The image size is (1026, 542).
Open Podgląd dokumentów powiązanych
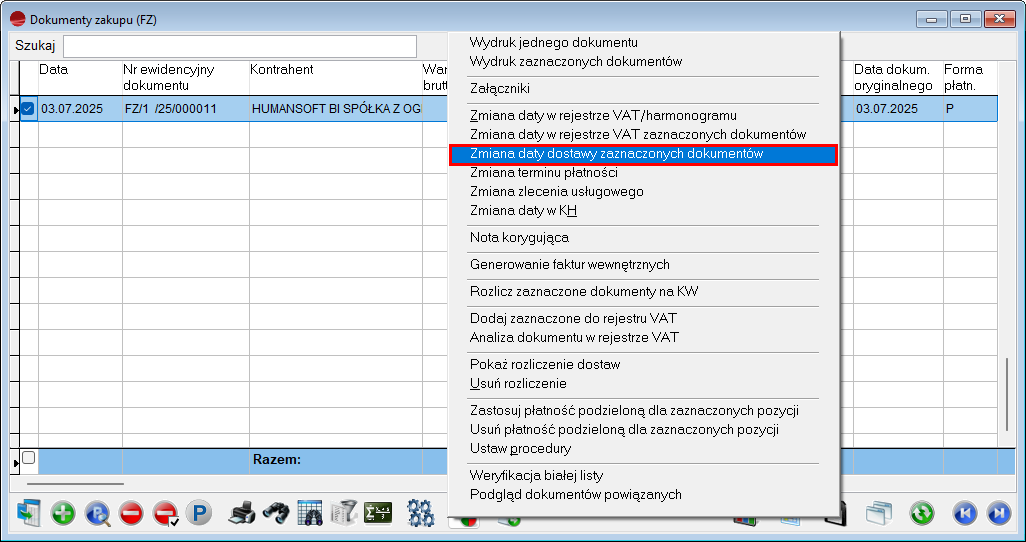pyautogui.click(x=576, y=494)
